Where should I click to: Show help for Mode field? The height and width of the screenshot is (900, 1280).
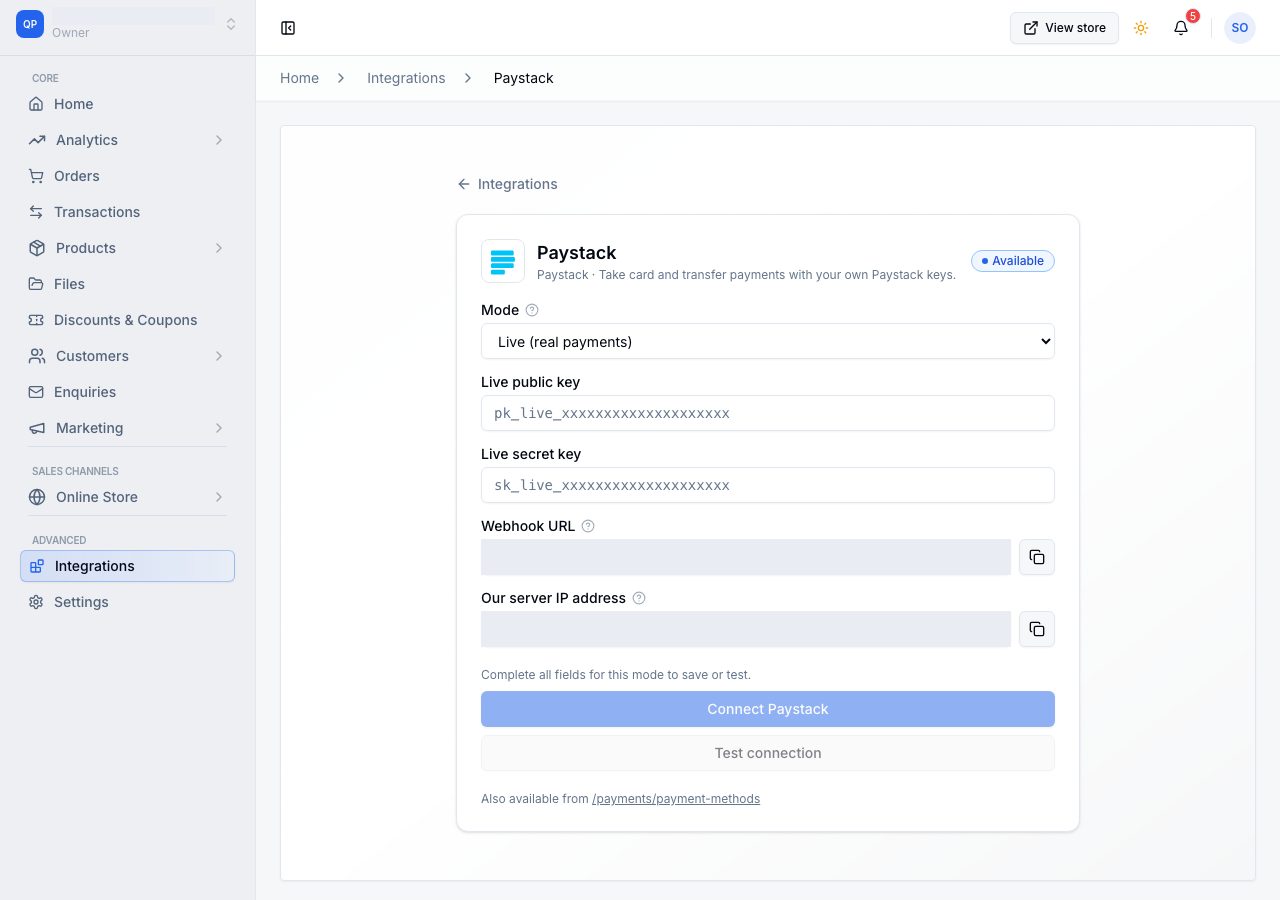(532, 310)
